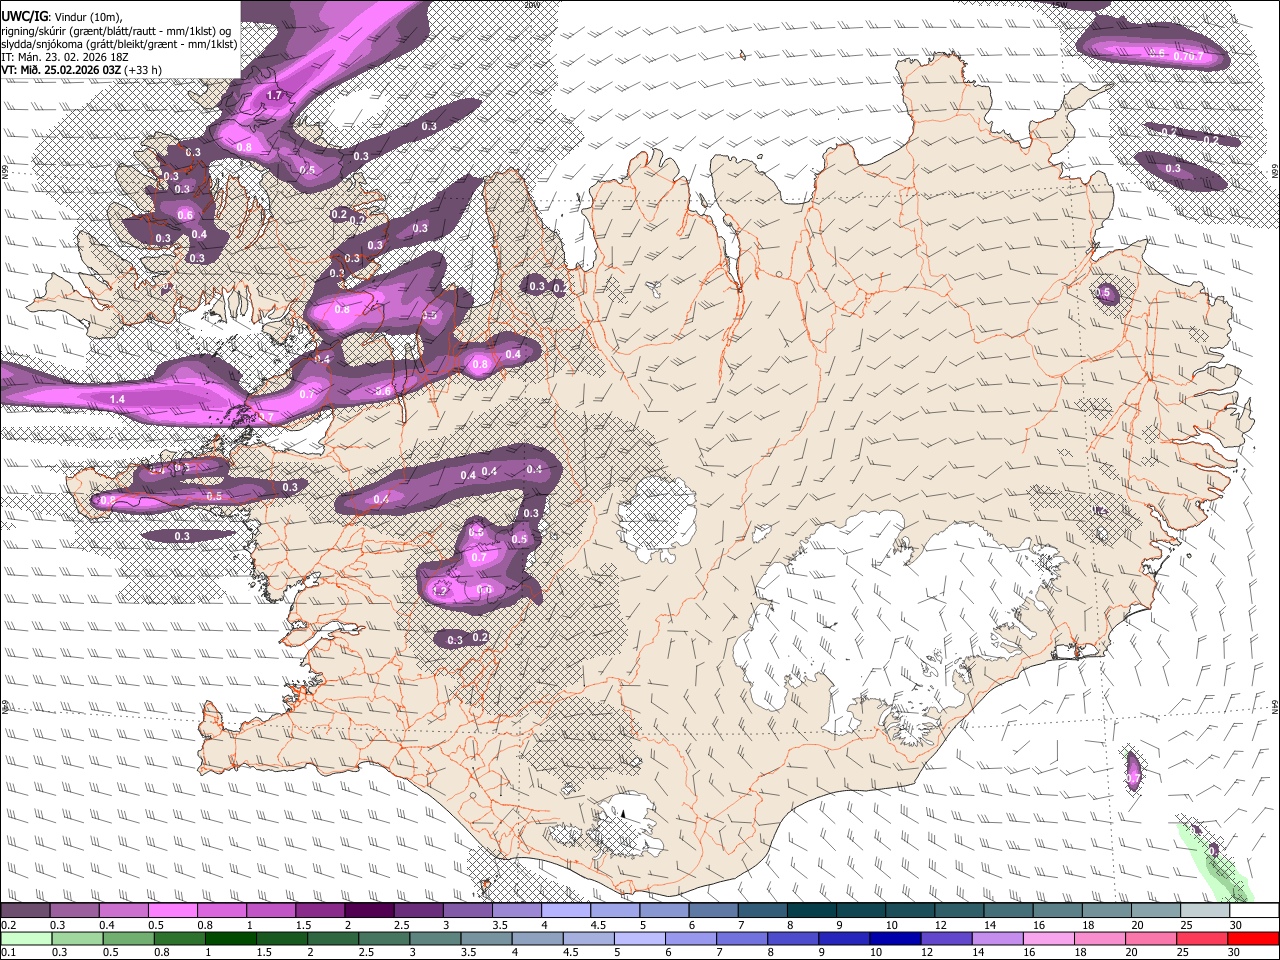Click the 'rigning/skúrir' legend description line

click(117, 31)
